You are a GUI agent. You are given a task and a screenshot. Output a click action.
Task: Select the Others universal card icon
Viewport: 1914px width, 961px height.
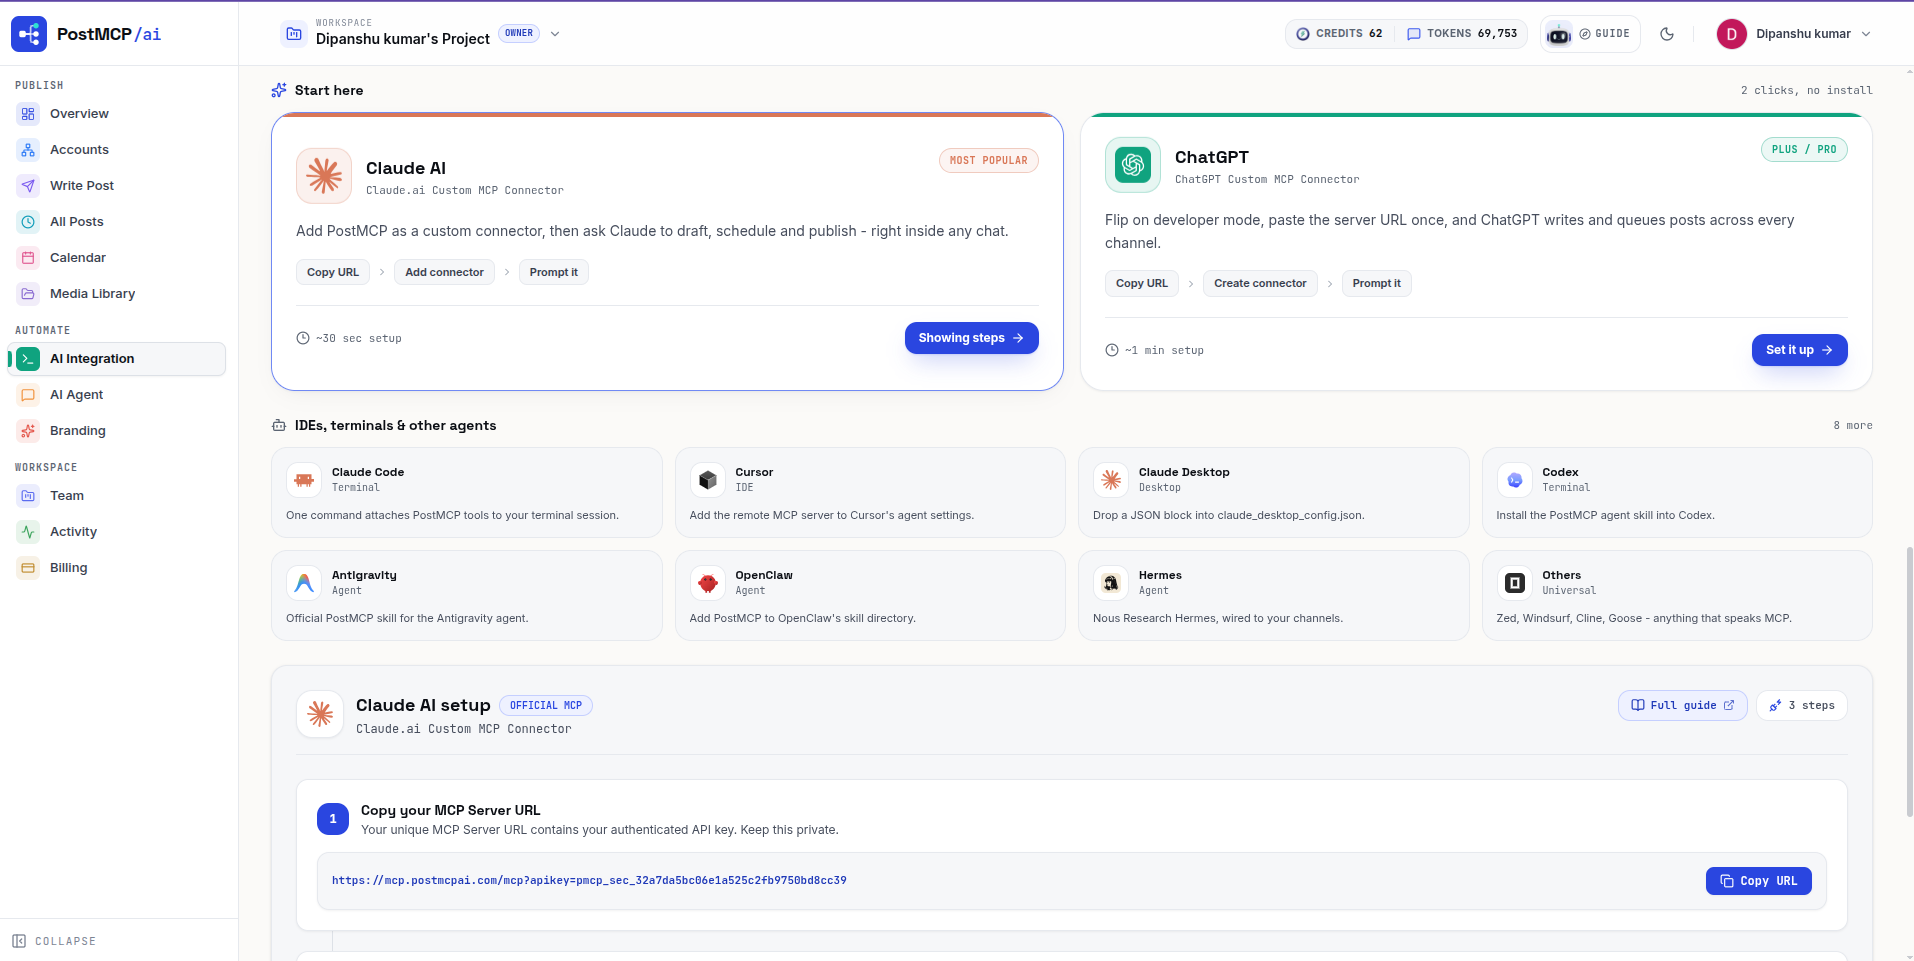(x=1515, y=583)
